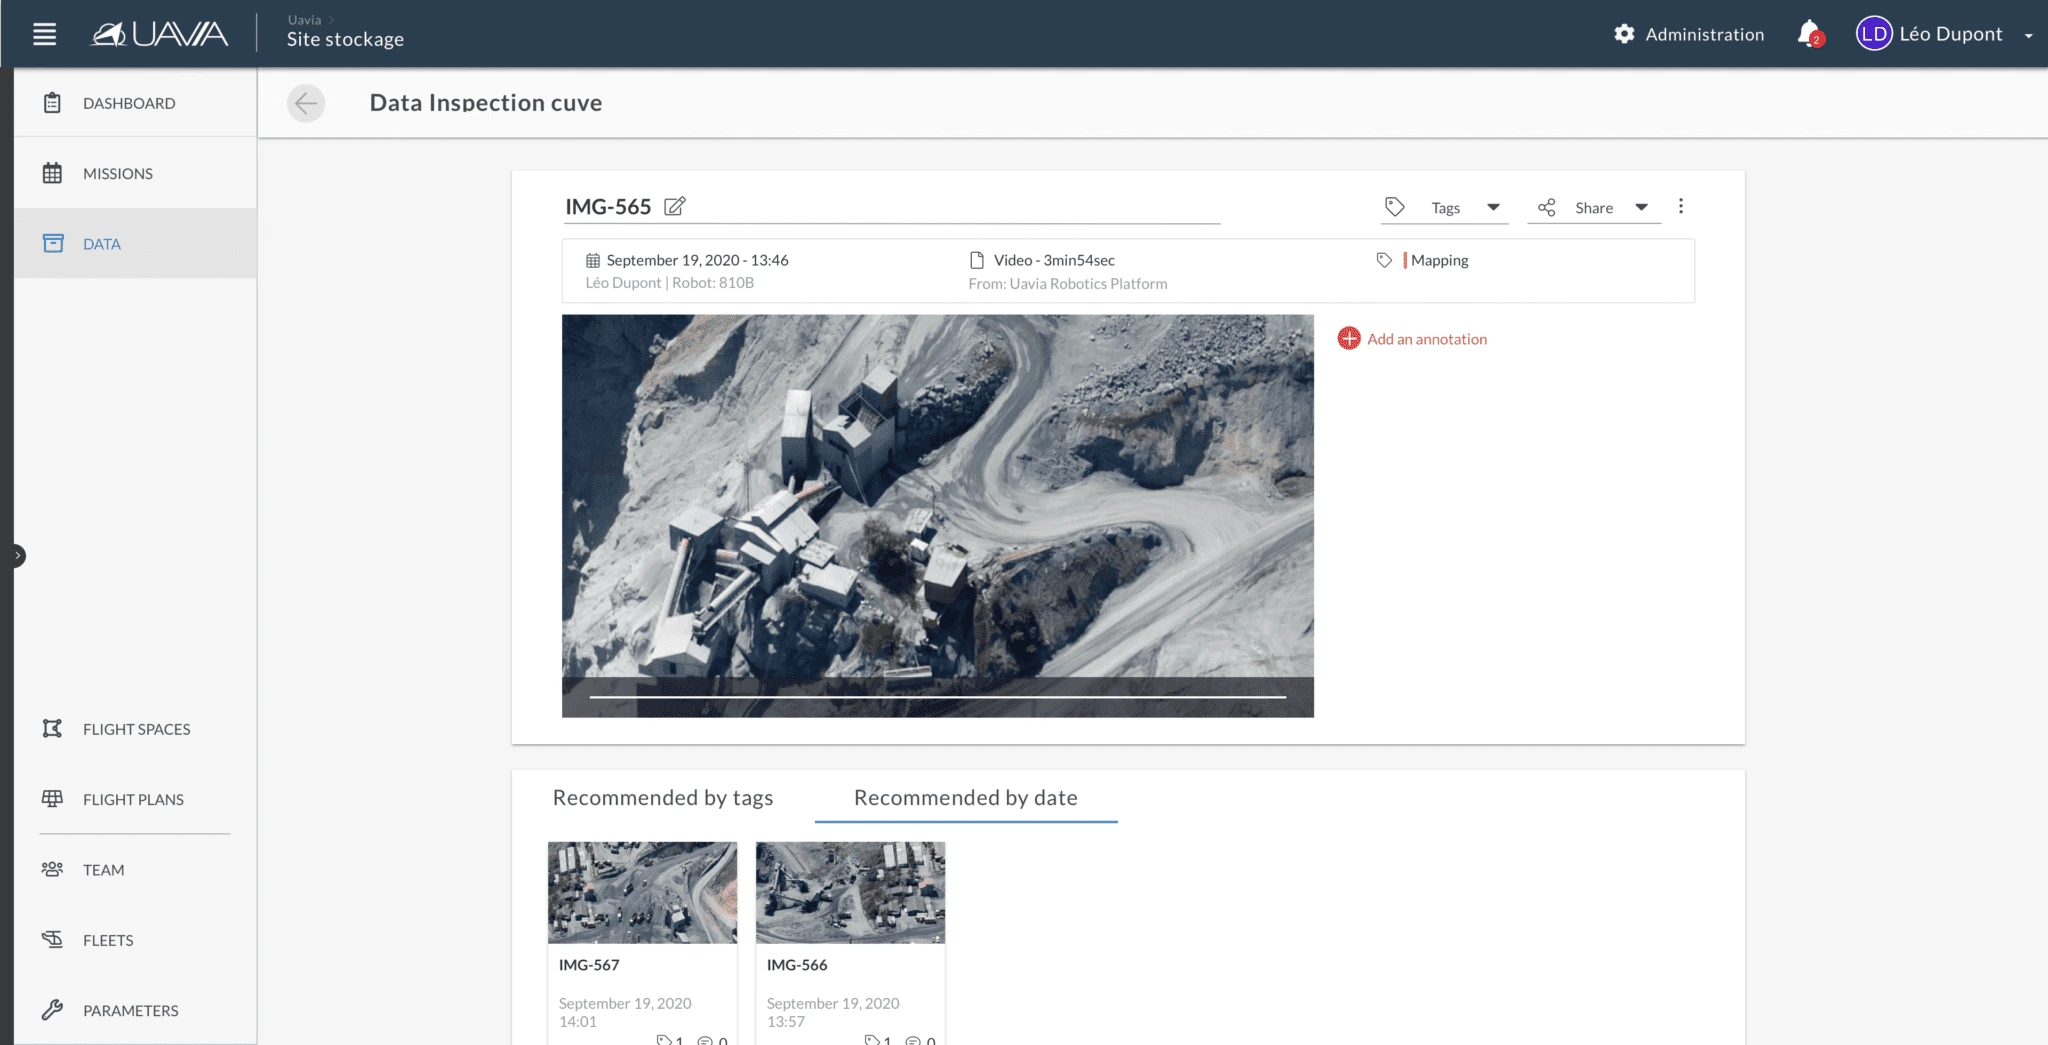2048x1045 pixels.
Task: Go back using the back arrow button
Action: (x=307, y=102)
